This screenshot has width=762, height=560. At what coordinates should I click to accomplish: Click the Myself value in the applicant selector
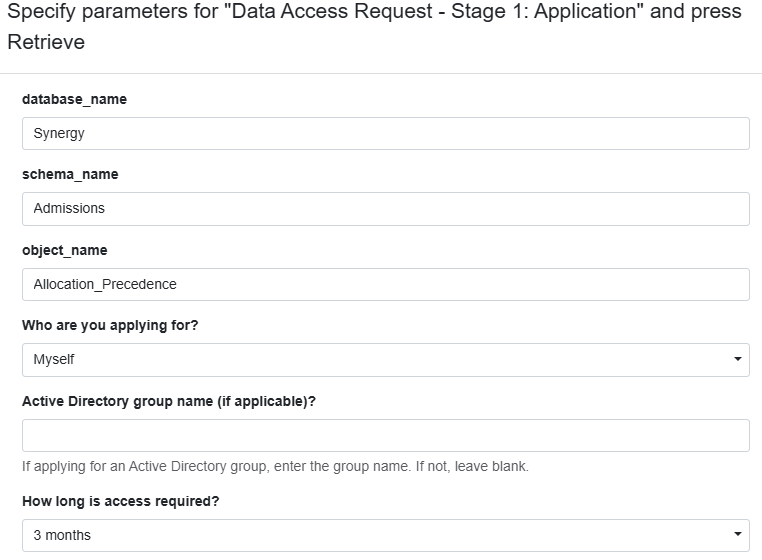[x=53, y=360]
